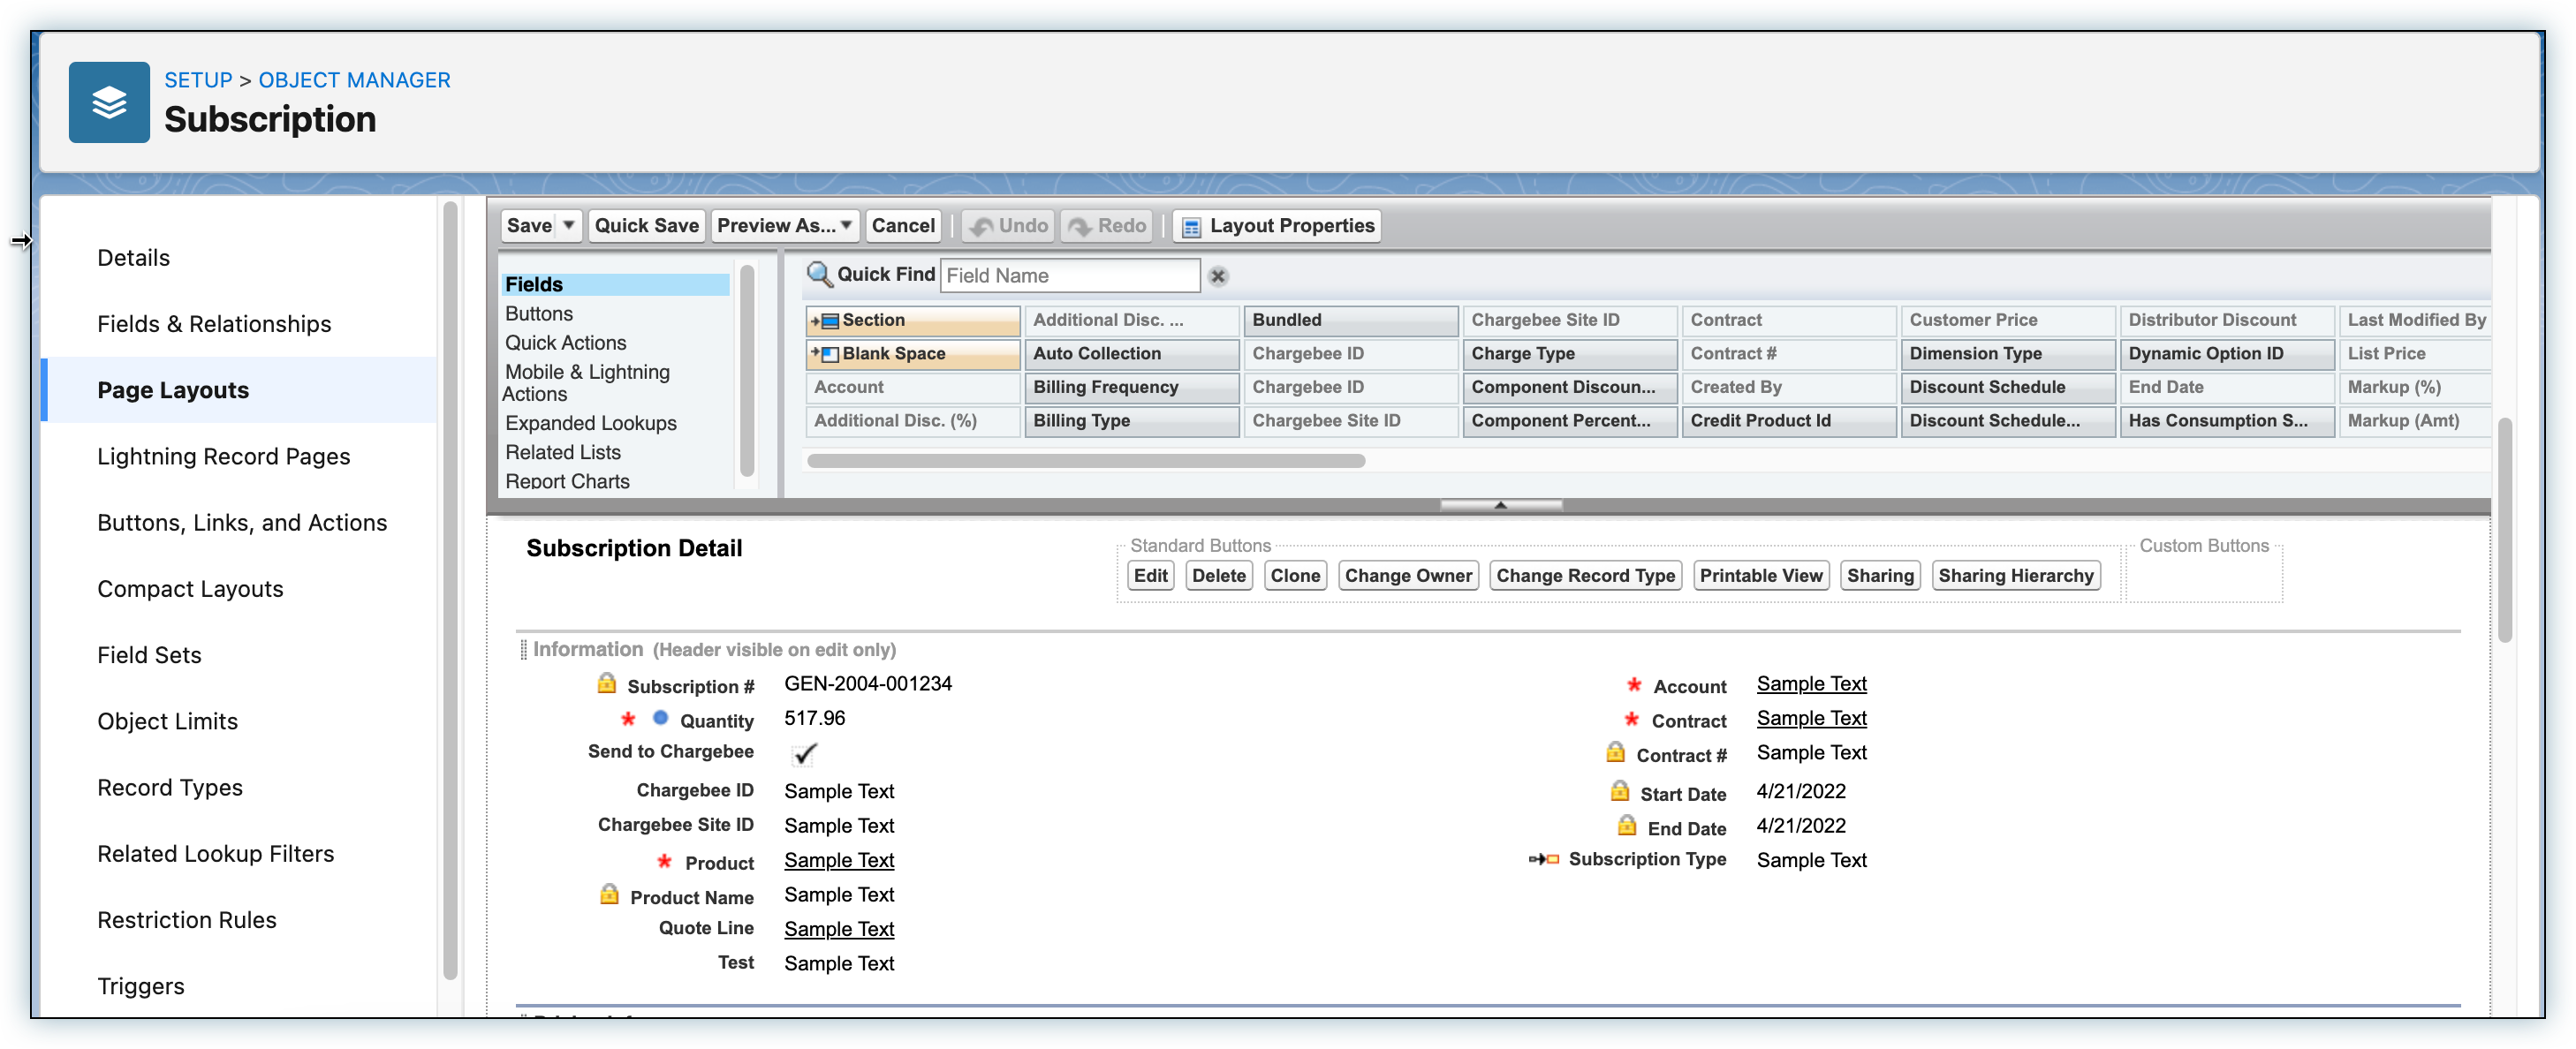
Task: Select the Blank Space palette element
Action: [x=912, y=353]
